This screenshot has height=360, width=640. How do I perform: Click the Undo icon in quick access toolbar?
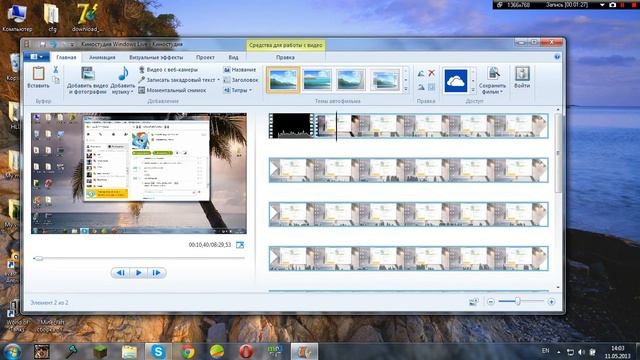tap(53, 44)
